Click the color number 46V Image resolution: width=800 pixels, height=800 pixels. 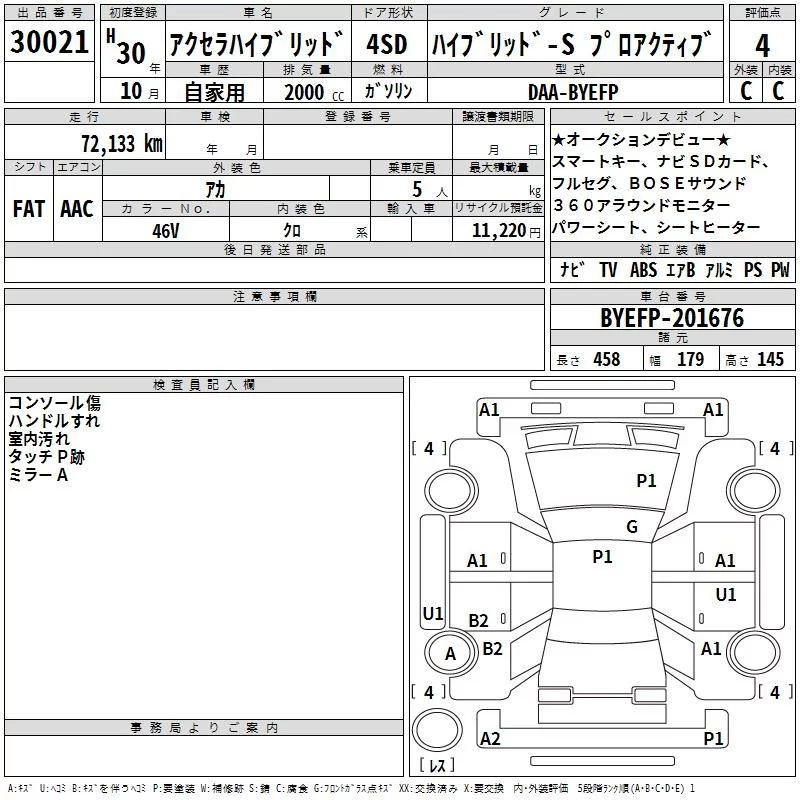click(x=165, y=229)
